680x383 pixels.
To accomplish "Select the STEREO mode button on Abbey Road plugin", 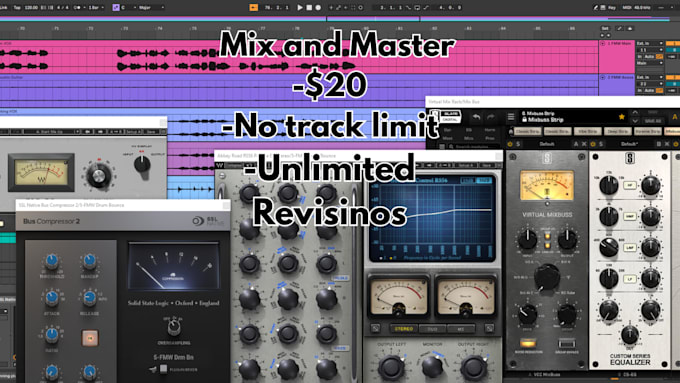I will pyautogui.click(x=403, y=329).
